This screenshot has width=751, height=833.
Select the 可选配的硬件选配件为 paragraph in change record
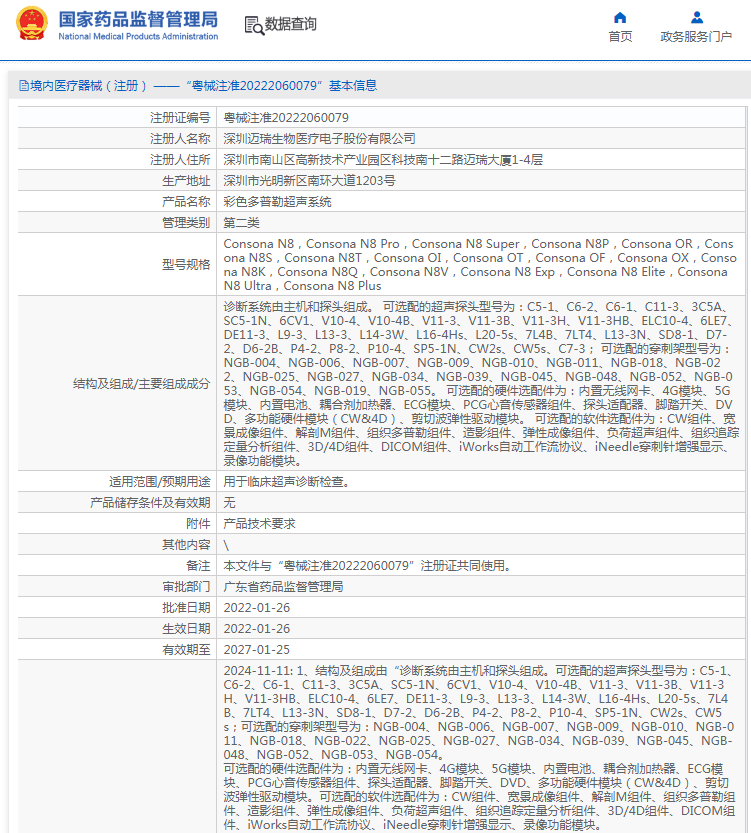point(480,796)
